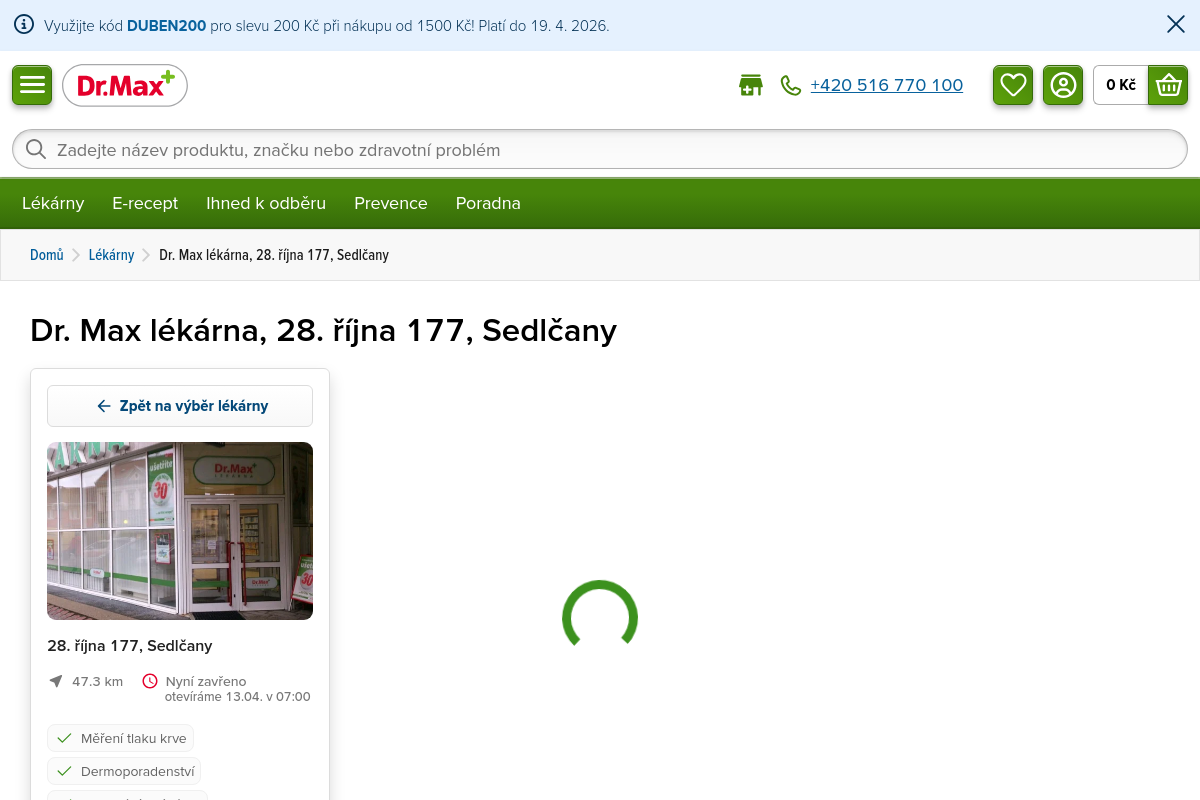1200x800 pixels.
Task: Open the Lékárny menu item
Action: pyautogui.click(x=53, y=203)
